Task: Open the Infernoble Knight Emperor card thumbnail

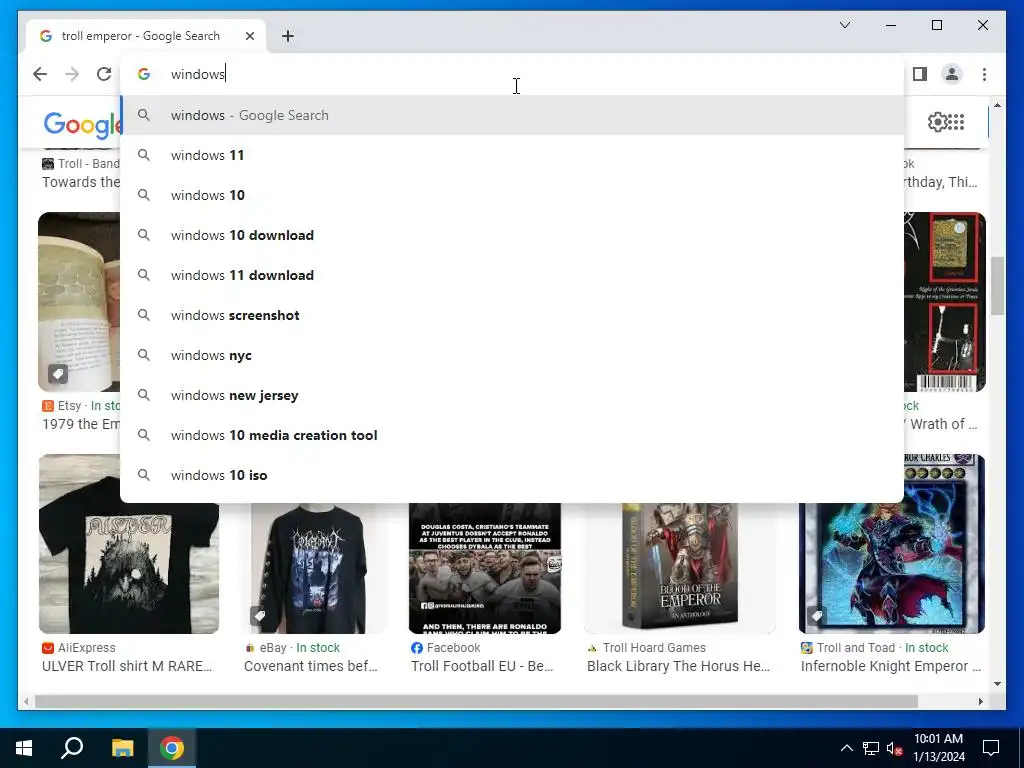Action: click(x=891, y=543)
